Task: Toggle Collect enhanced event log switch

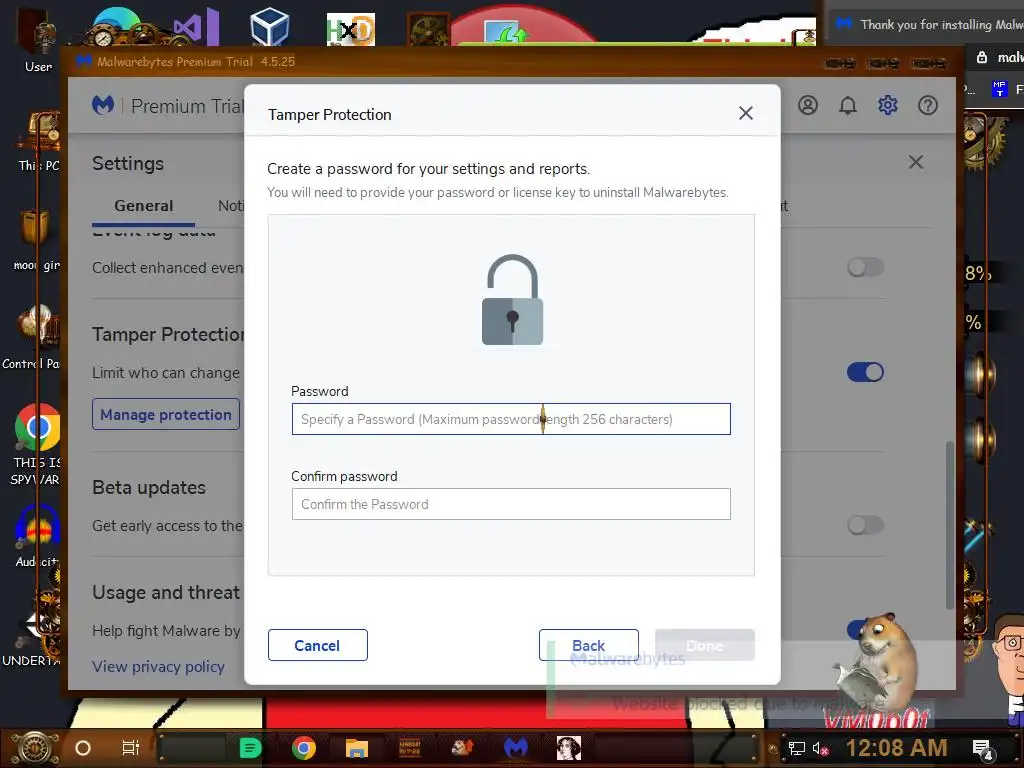Action: tap(865, 267)
